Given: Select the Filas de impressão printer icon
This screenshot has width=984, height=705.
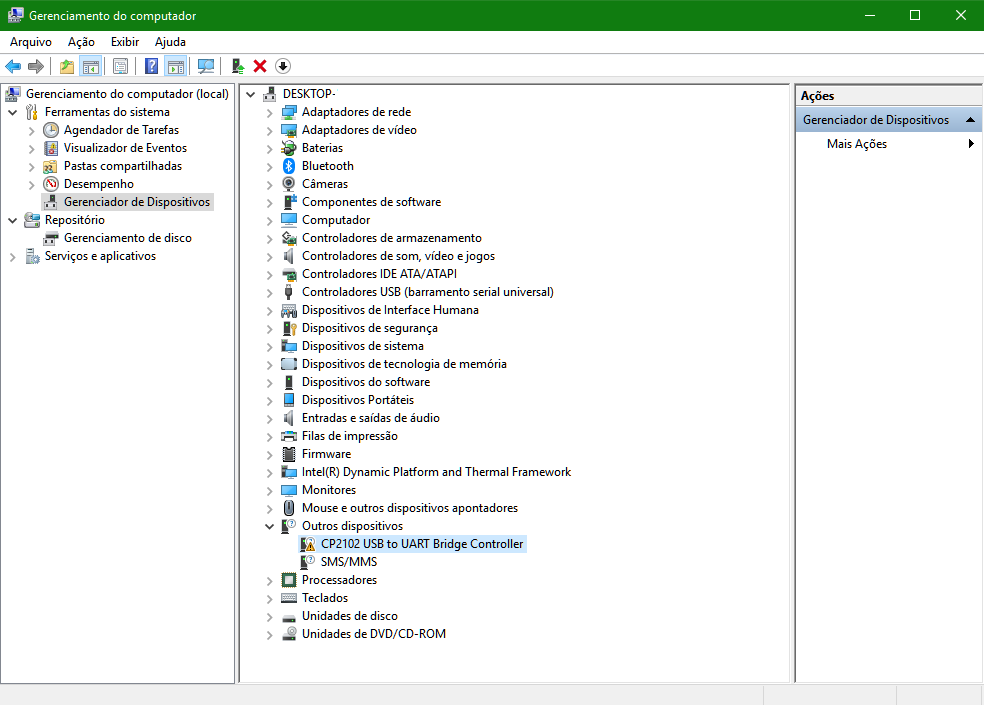Looking at the screenshot, I should click(x=289, y=436).
